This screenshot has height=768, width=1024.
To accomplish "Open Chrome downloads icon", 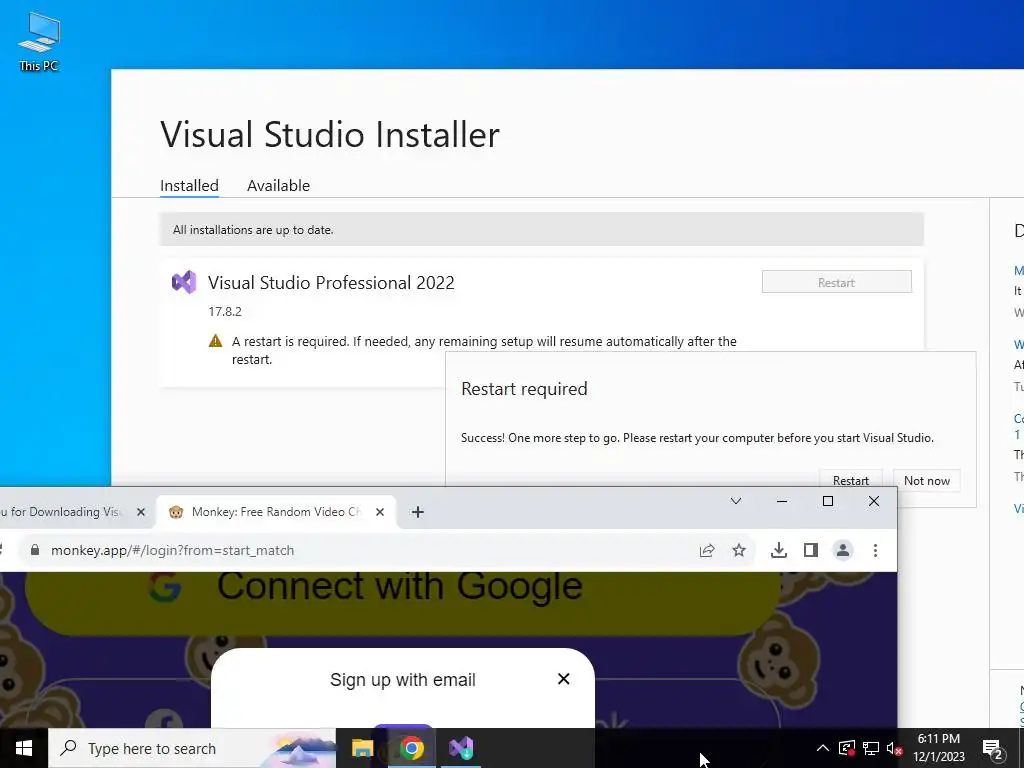I will click(x=778, y=551).
